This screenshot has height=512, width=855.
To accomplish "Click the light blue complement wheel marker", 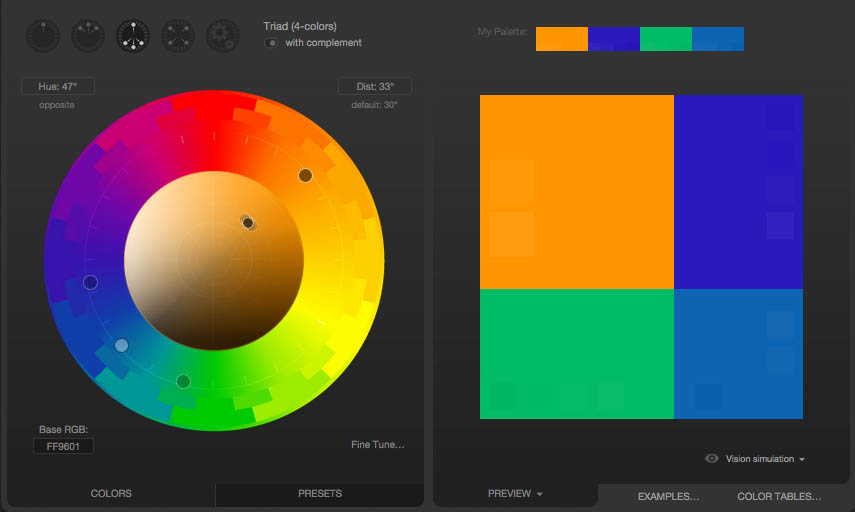I will pyautogui.click(x=121, y=345).
